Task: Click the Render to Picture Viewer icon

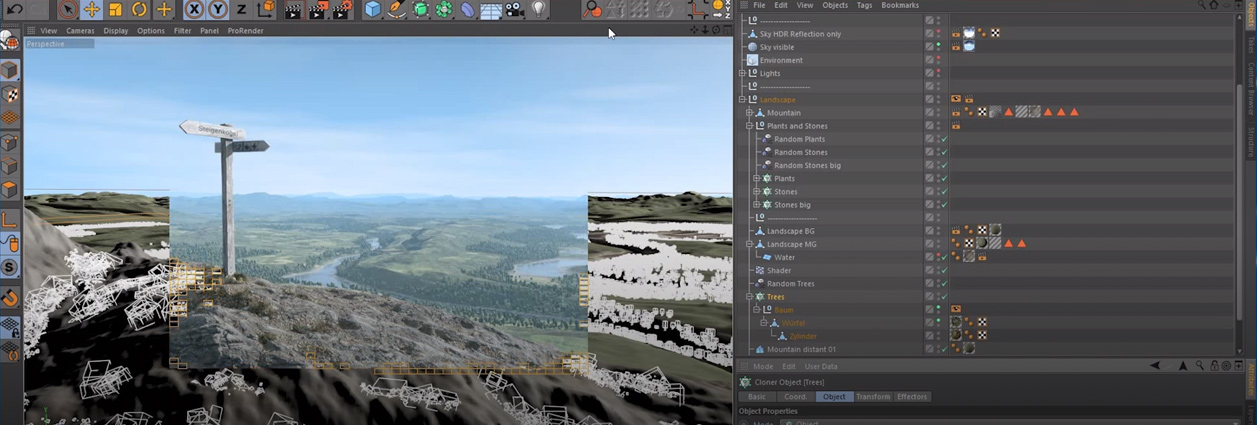Action: [317, 9]
